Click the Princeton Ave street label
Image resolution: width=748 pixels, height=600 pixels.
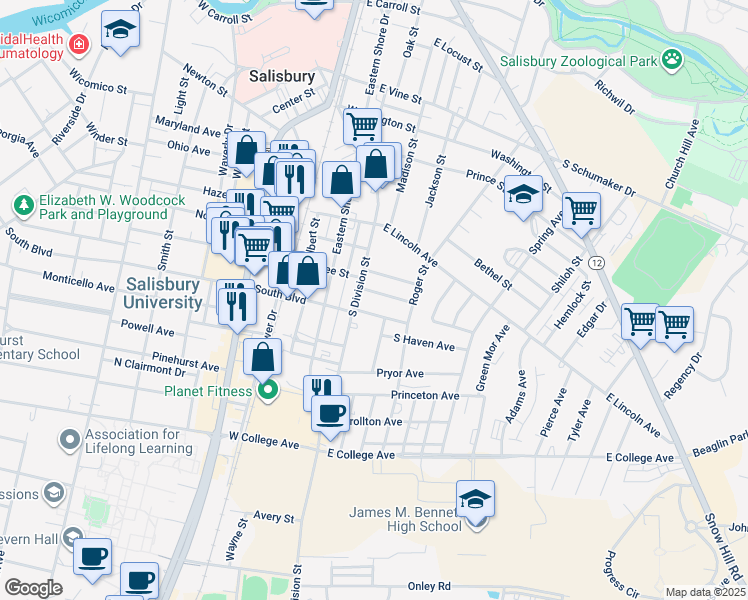(x=425, y=395)
